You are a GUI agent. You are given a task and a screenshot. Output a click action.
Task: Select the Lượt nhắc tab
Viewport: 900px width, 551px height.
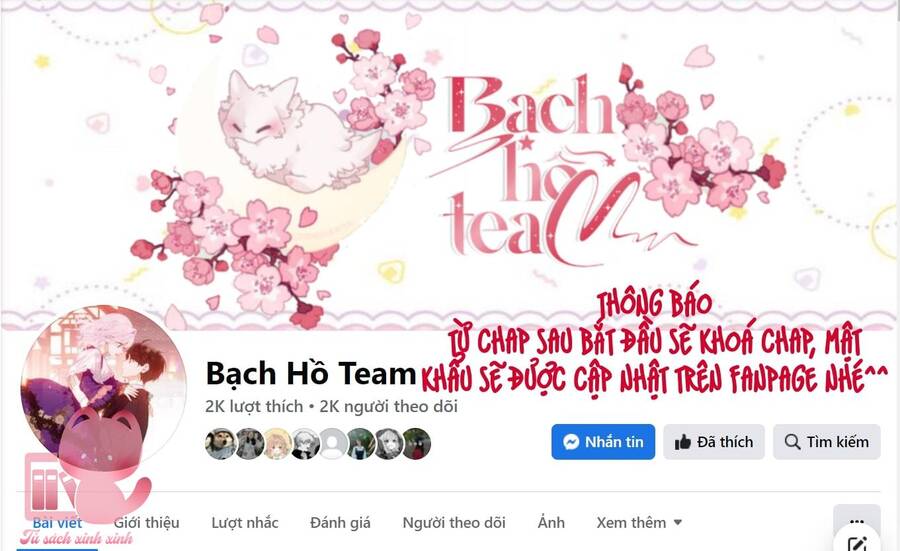(245, 523)
